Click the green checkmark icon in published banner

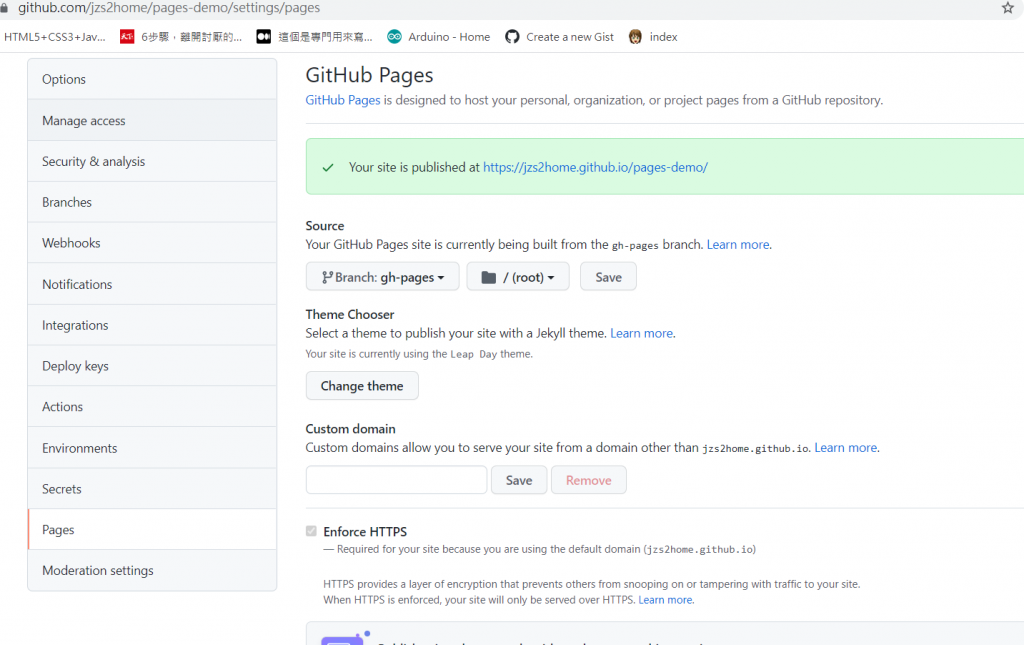[x=328, y=168]
